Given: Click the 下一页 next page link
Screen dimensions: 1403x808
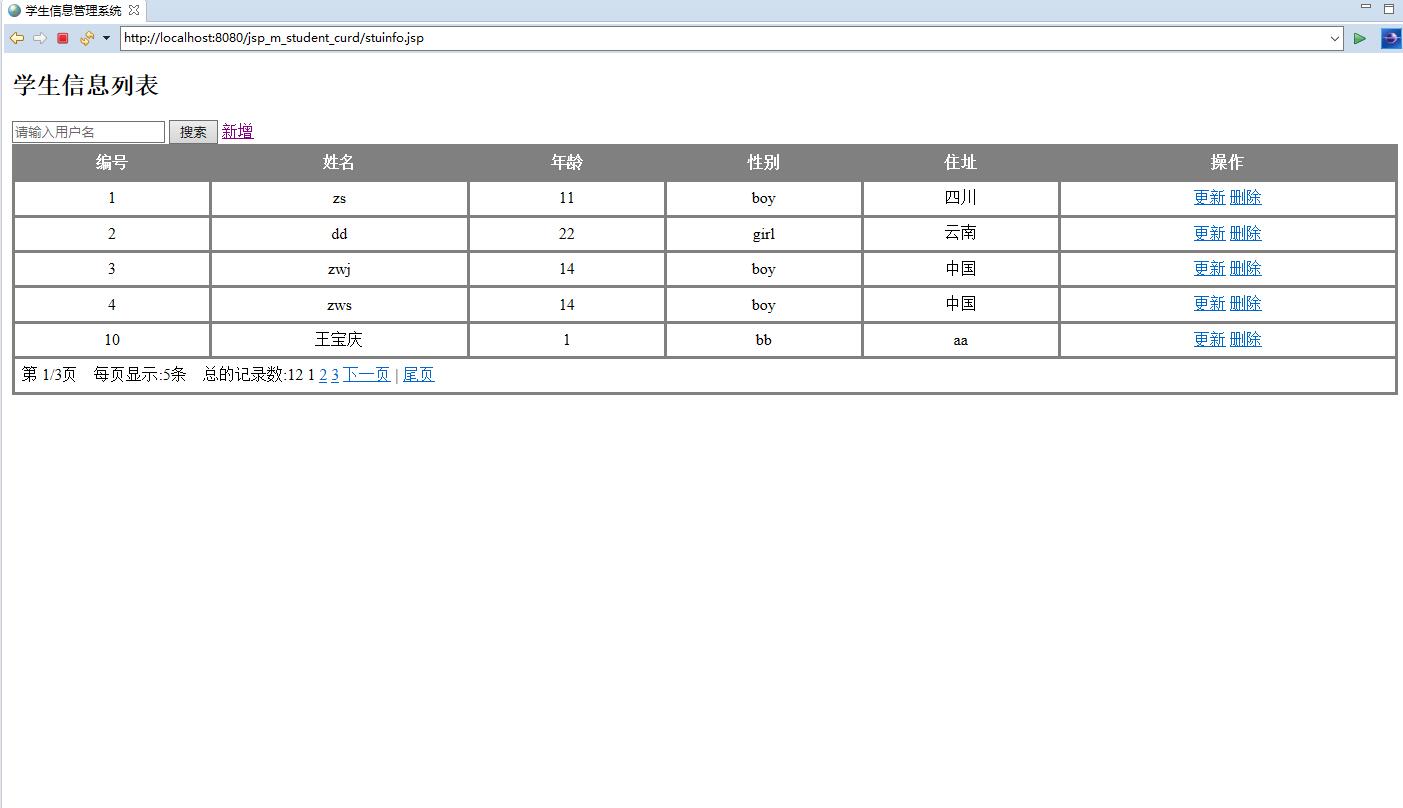Looking at the screenshot, I should (366, 373).
